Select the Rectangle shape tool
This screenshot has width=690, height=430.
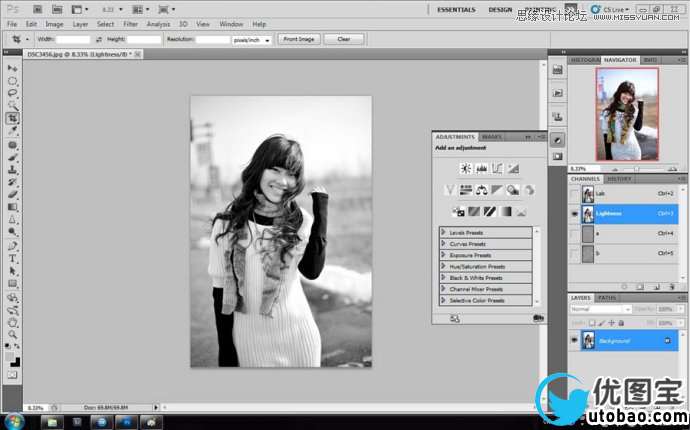click(x=12, y=284)
